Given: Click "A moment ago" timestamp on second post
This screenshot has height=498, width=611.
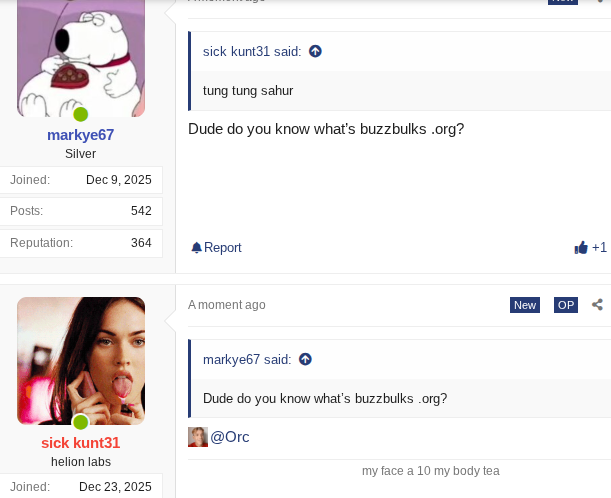Looking at the screenshot, I should pos(227,305).
